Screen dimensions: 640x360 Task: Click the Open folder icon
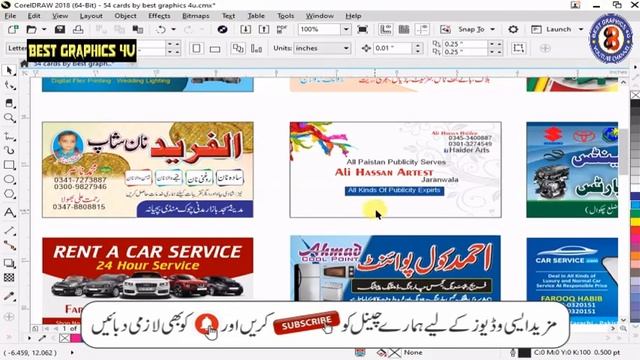click(31, 29)
